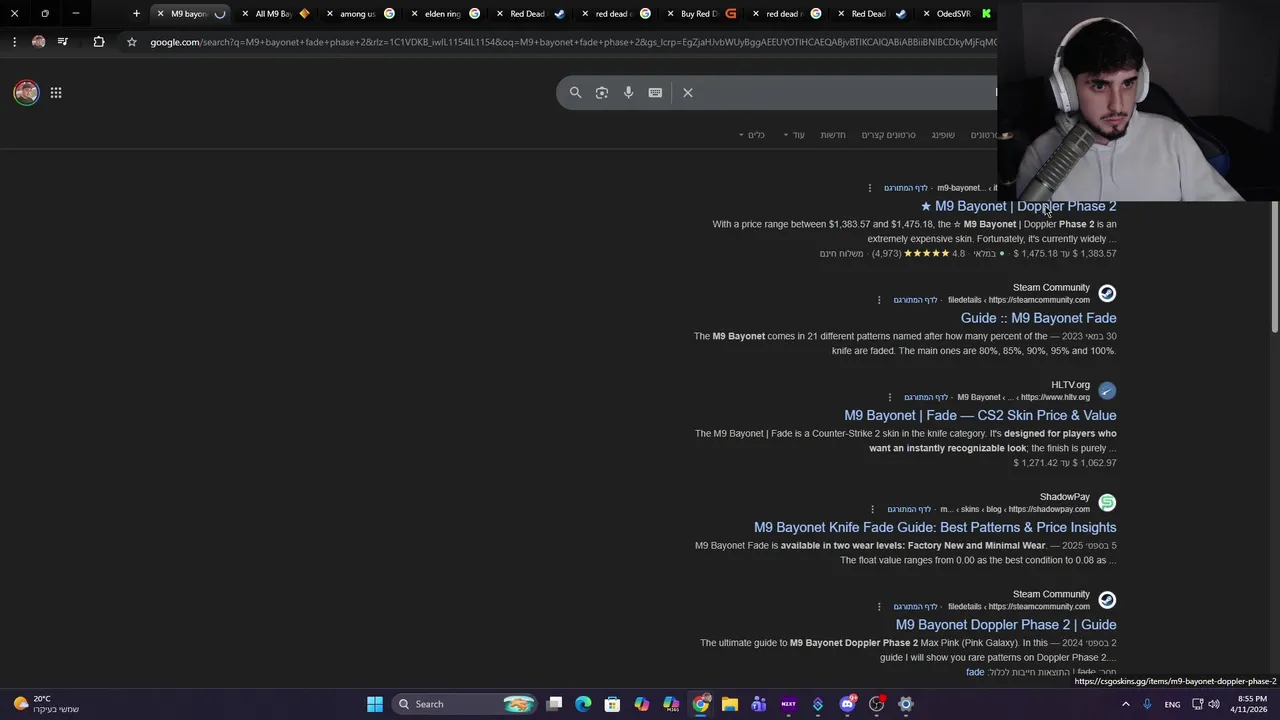
Task: Open the Google apps grid icon
Action: [56, 92]
